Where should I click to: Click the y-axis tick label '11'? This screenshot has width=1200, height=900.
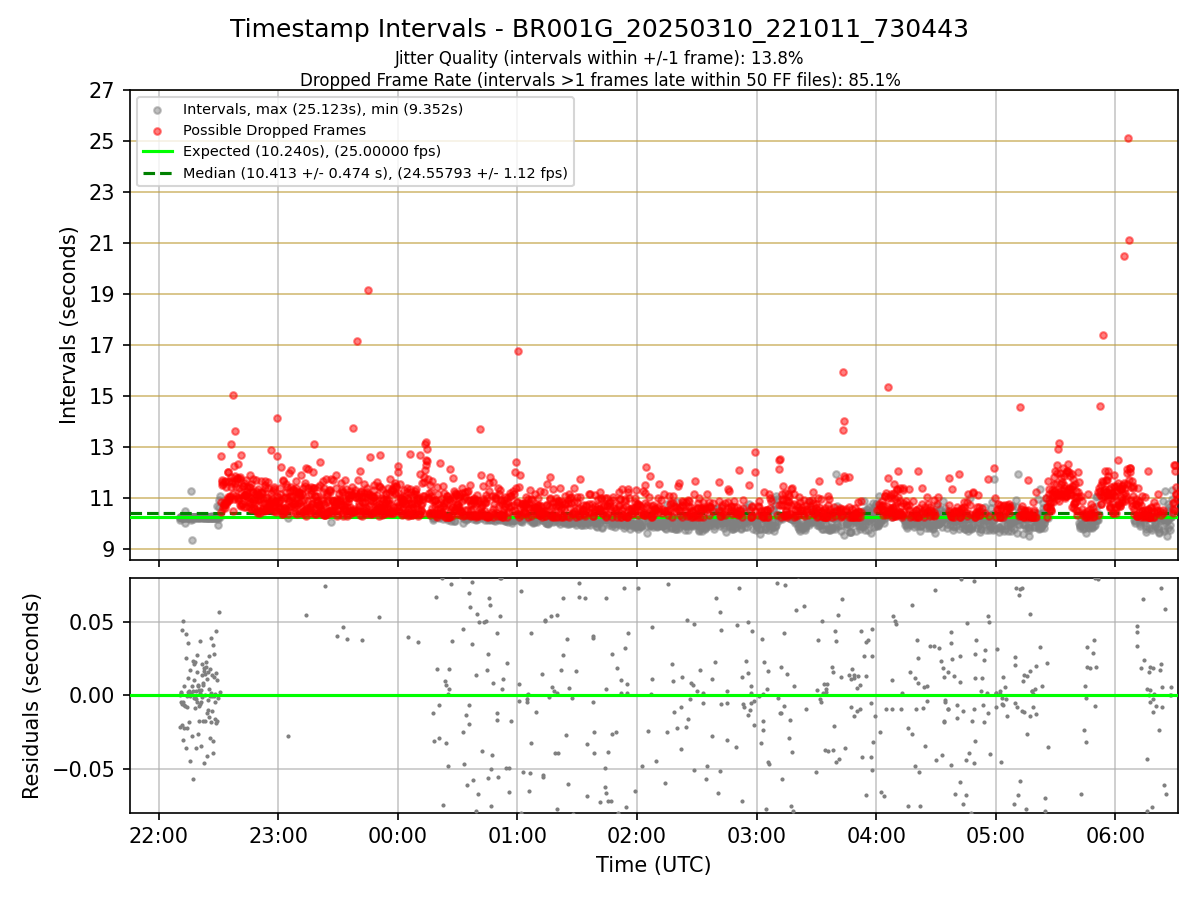(x=103, y=499)
